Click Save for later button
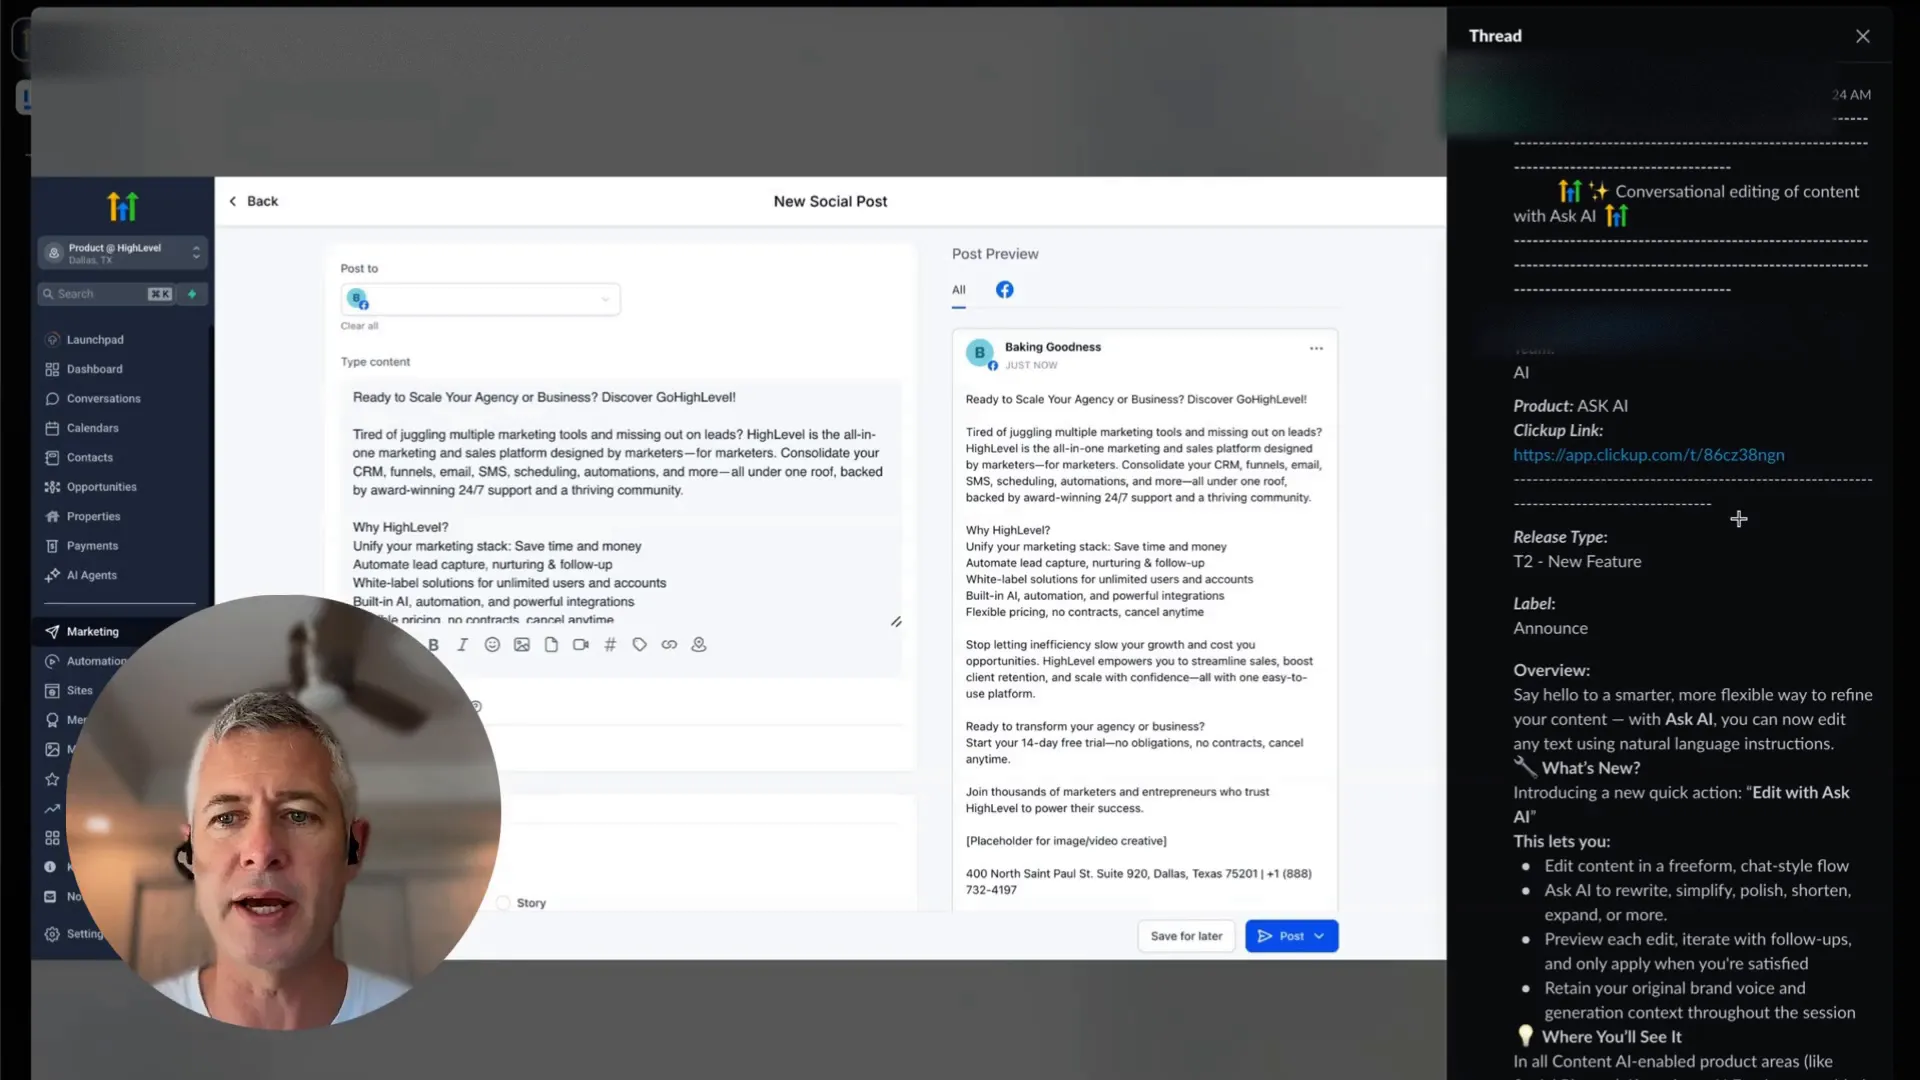 click(1186, 936)
